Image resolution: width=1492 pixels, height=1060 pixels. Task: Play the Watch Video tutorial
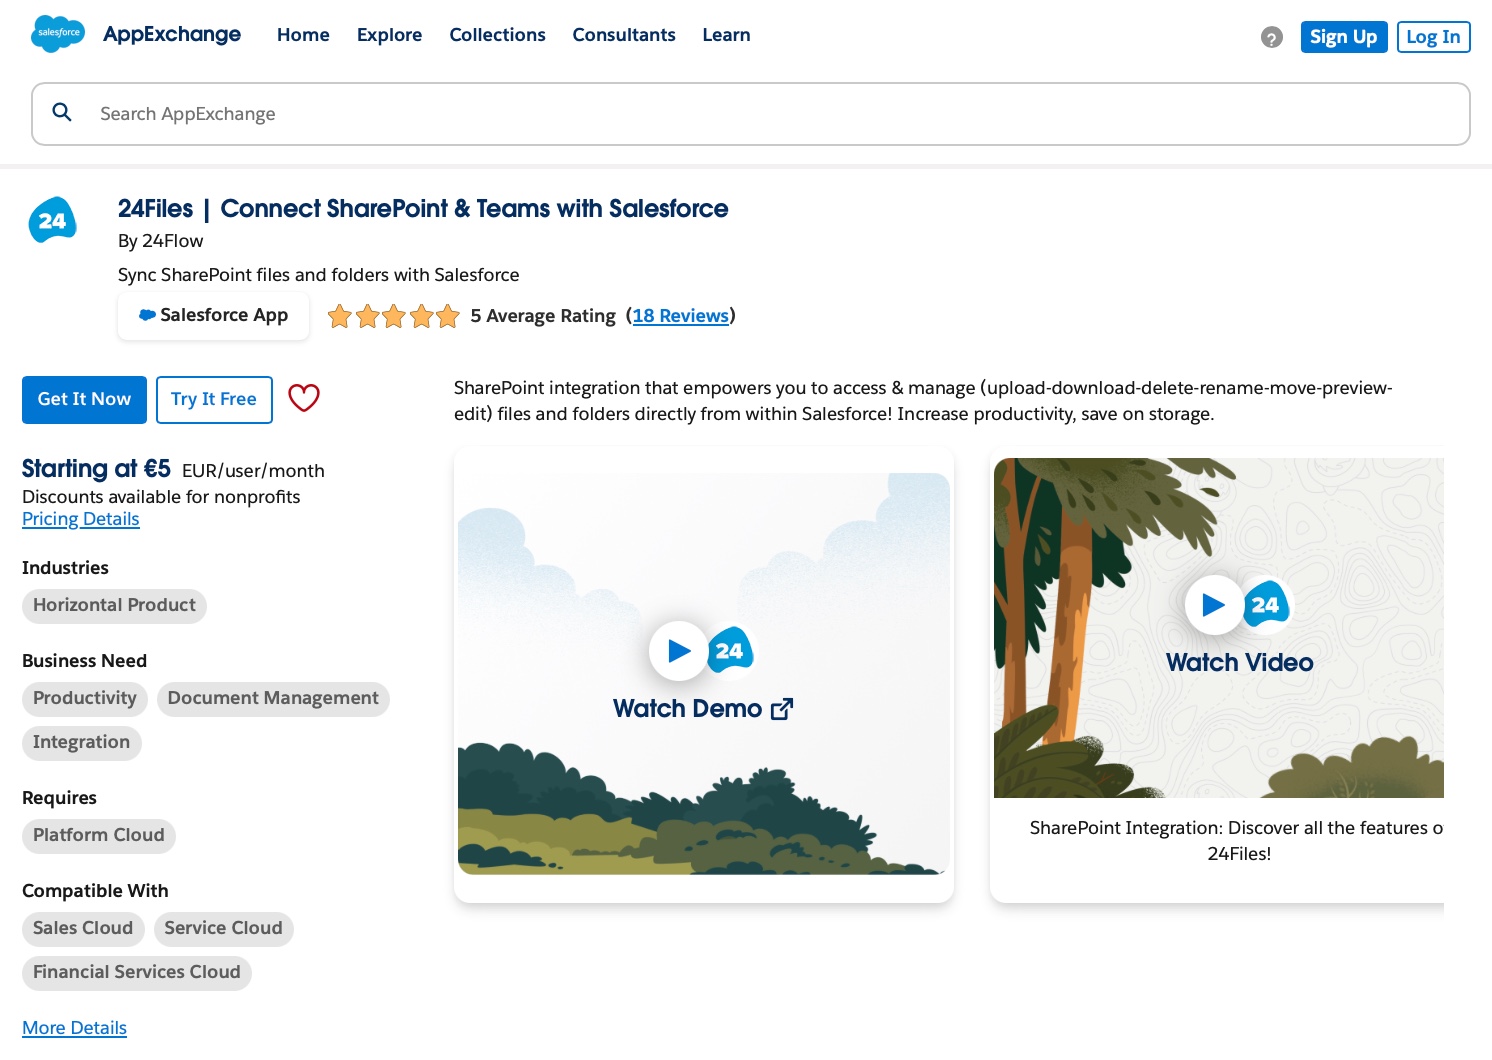pyautogui.click(x=1215, y=605)
